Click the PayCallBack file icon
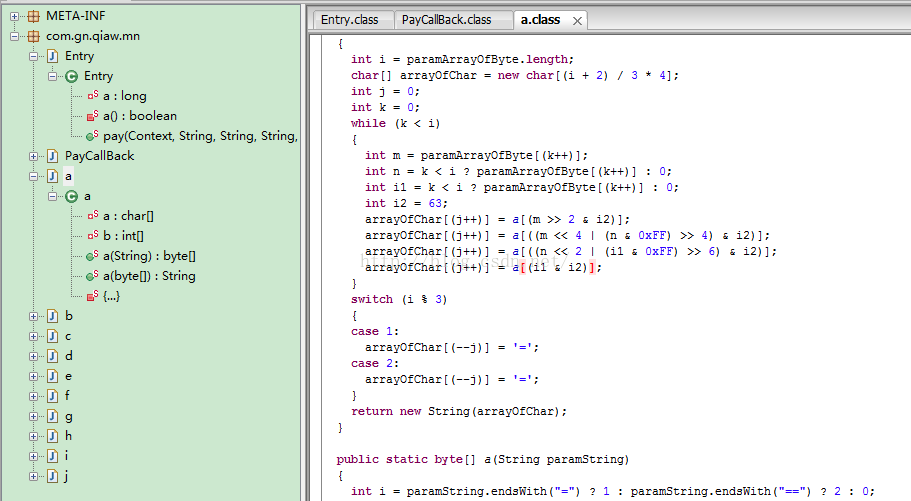 point(53,156)
